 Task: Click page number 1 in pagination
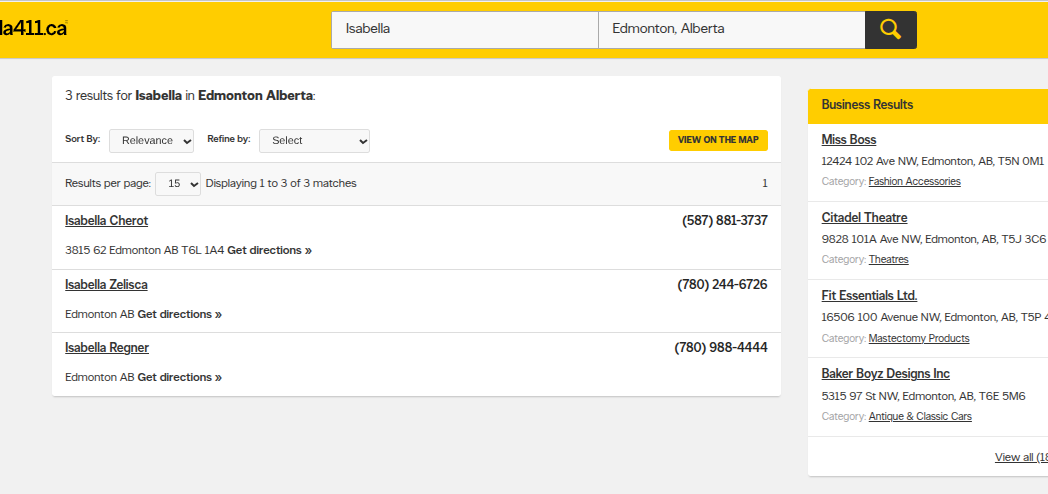765,183
